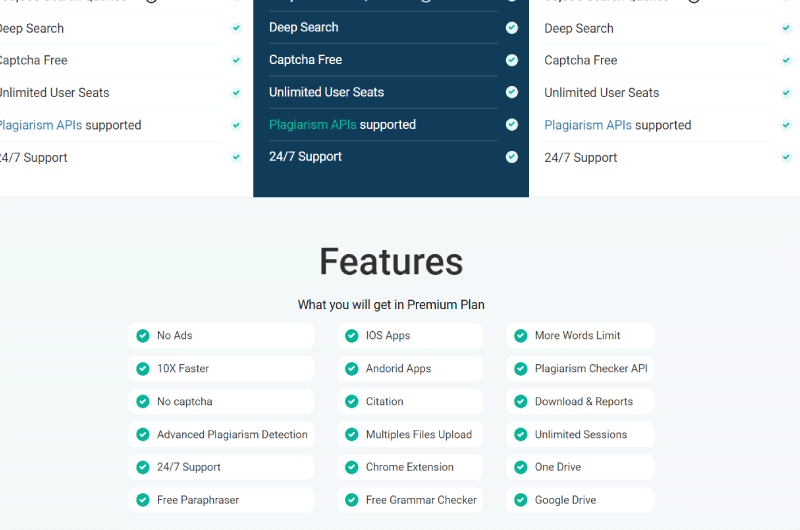Click Deep Search checkmark in dark middle plan
The image size is (800, 530).
click(512, 28)
